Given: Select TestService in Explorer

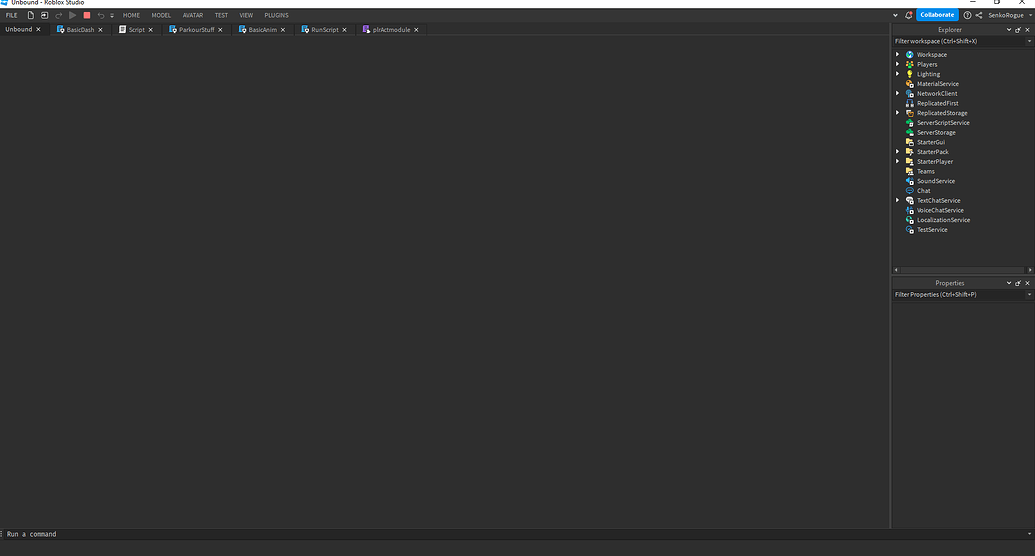Looking at the screenshot, I should (932, 230).
